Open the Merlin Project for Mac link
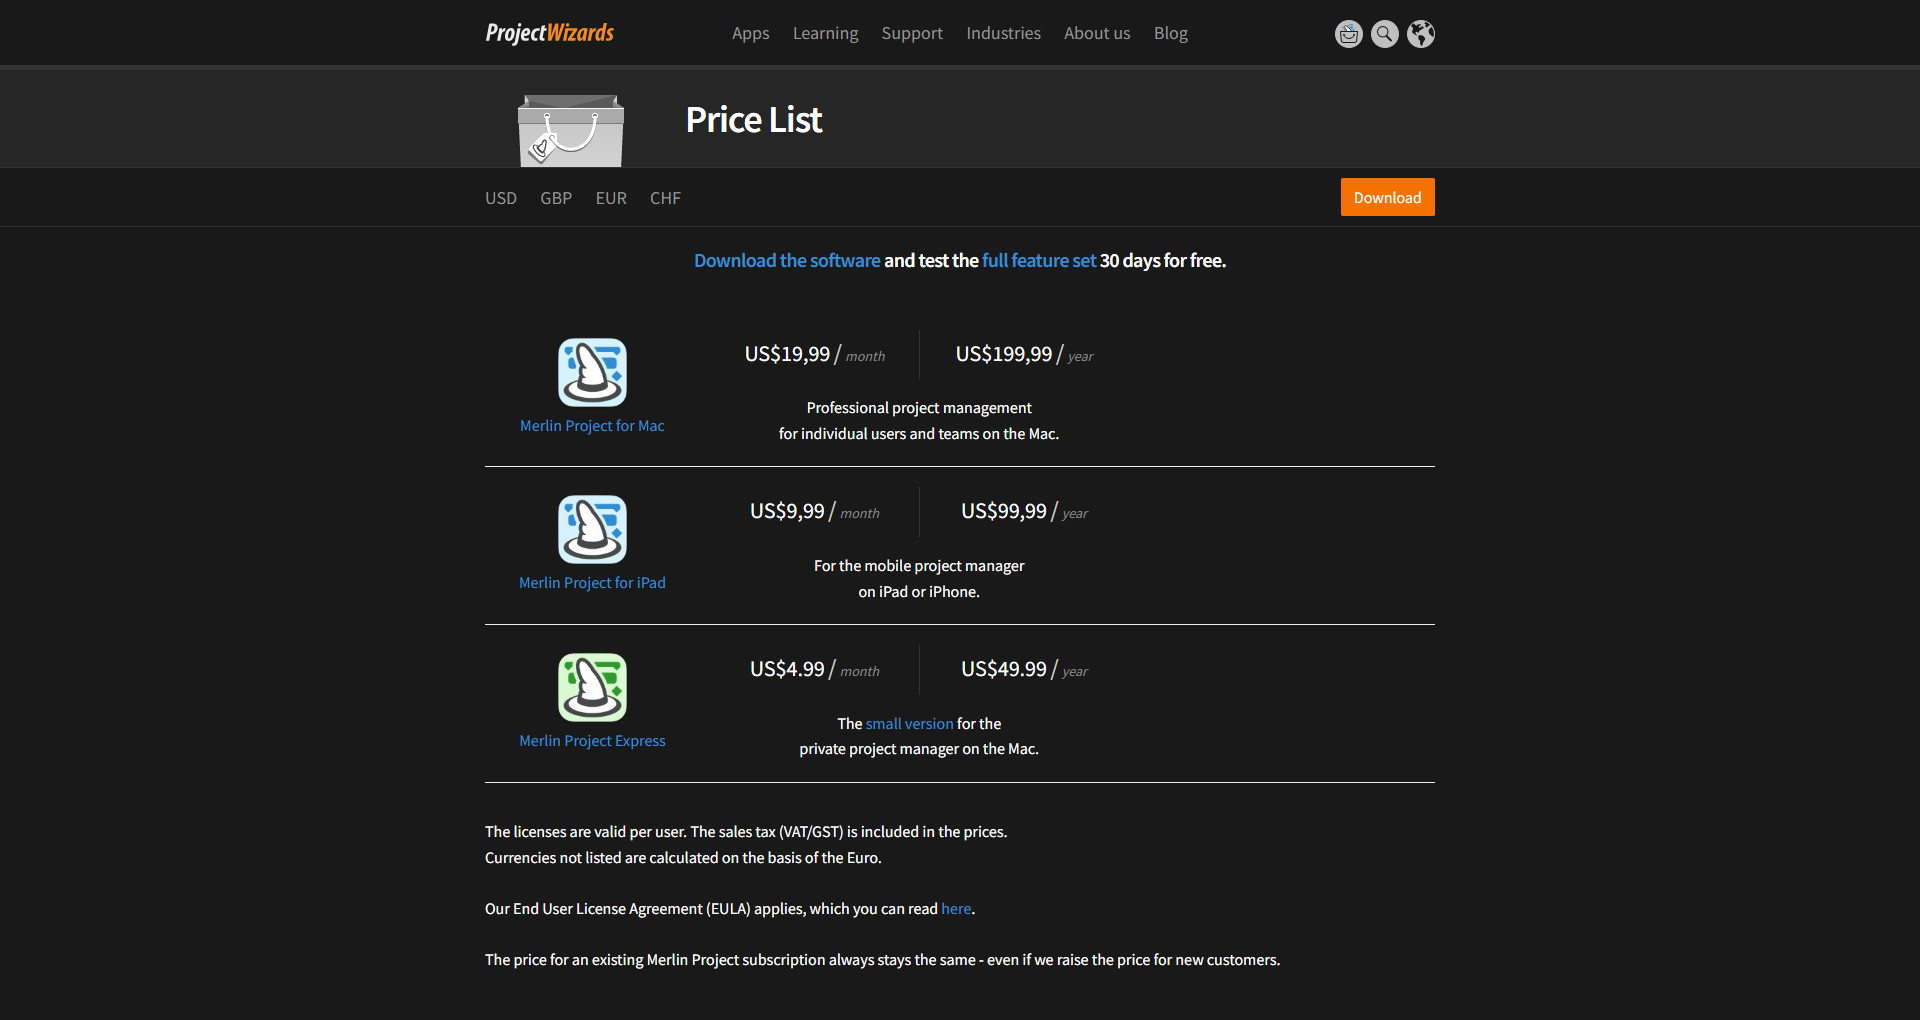Screen dimensions: 1920x1020 (x=592, y=426)
